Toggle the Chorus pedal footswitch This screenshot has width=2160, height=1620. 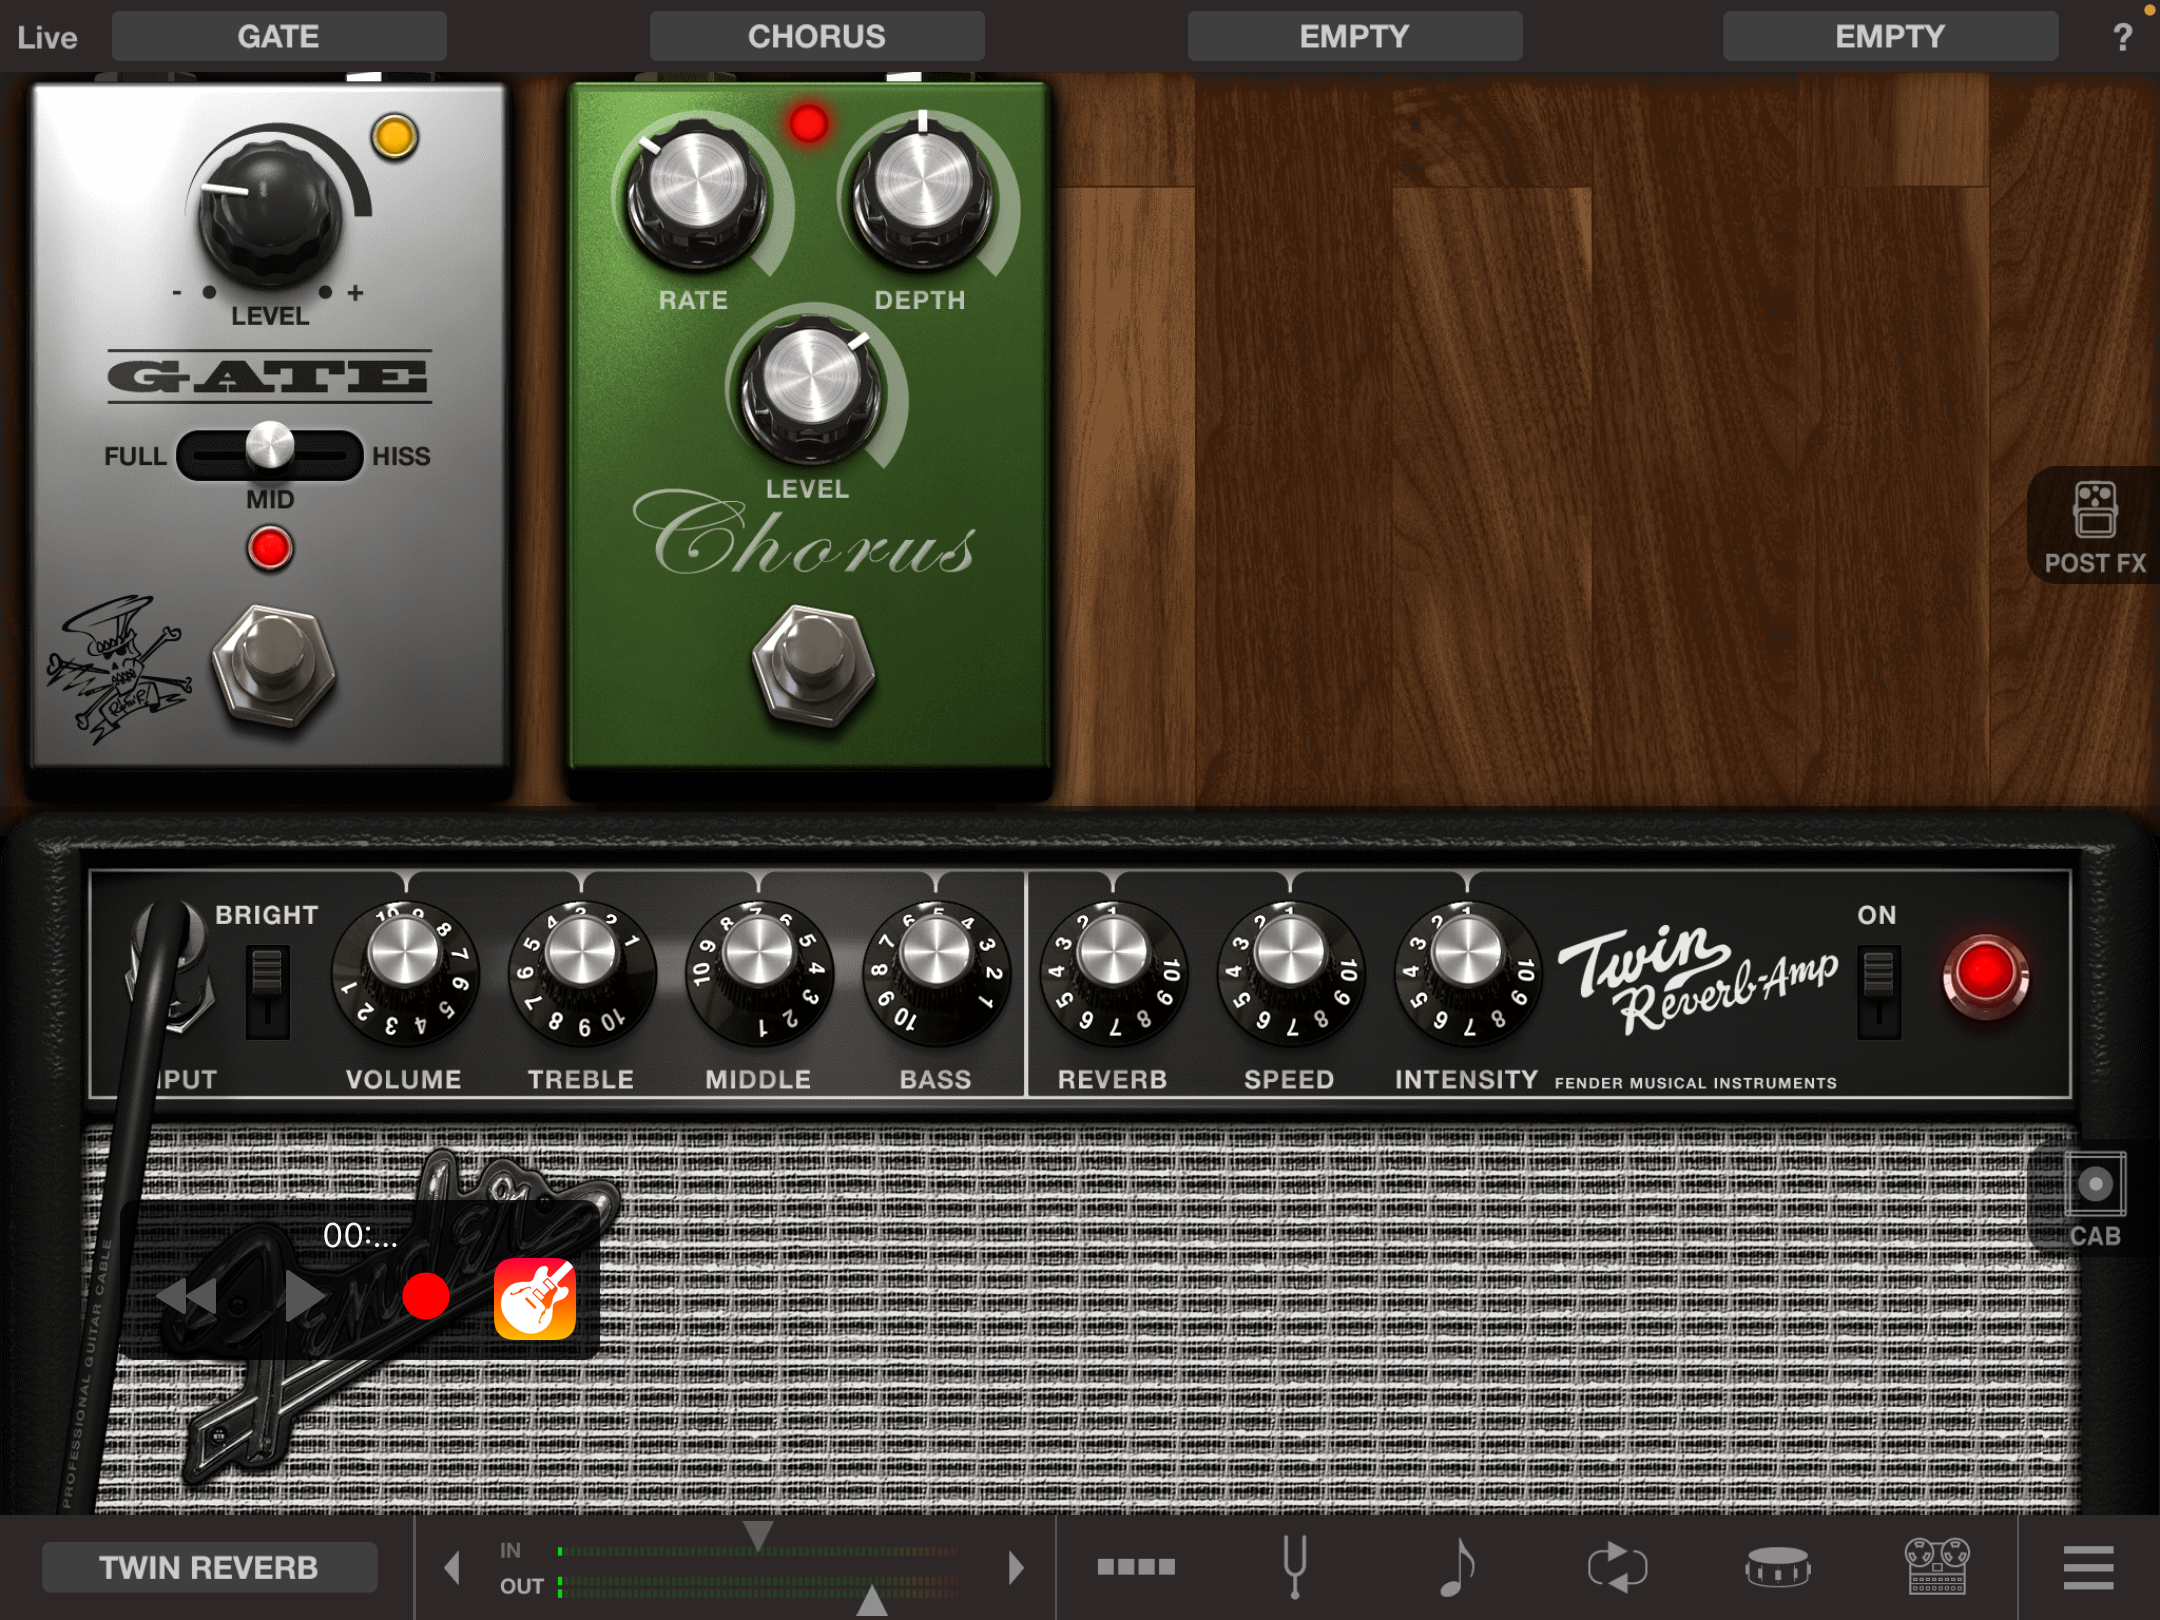813,667
